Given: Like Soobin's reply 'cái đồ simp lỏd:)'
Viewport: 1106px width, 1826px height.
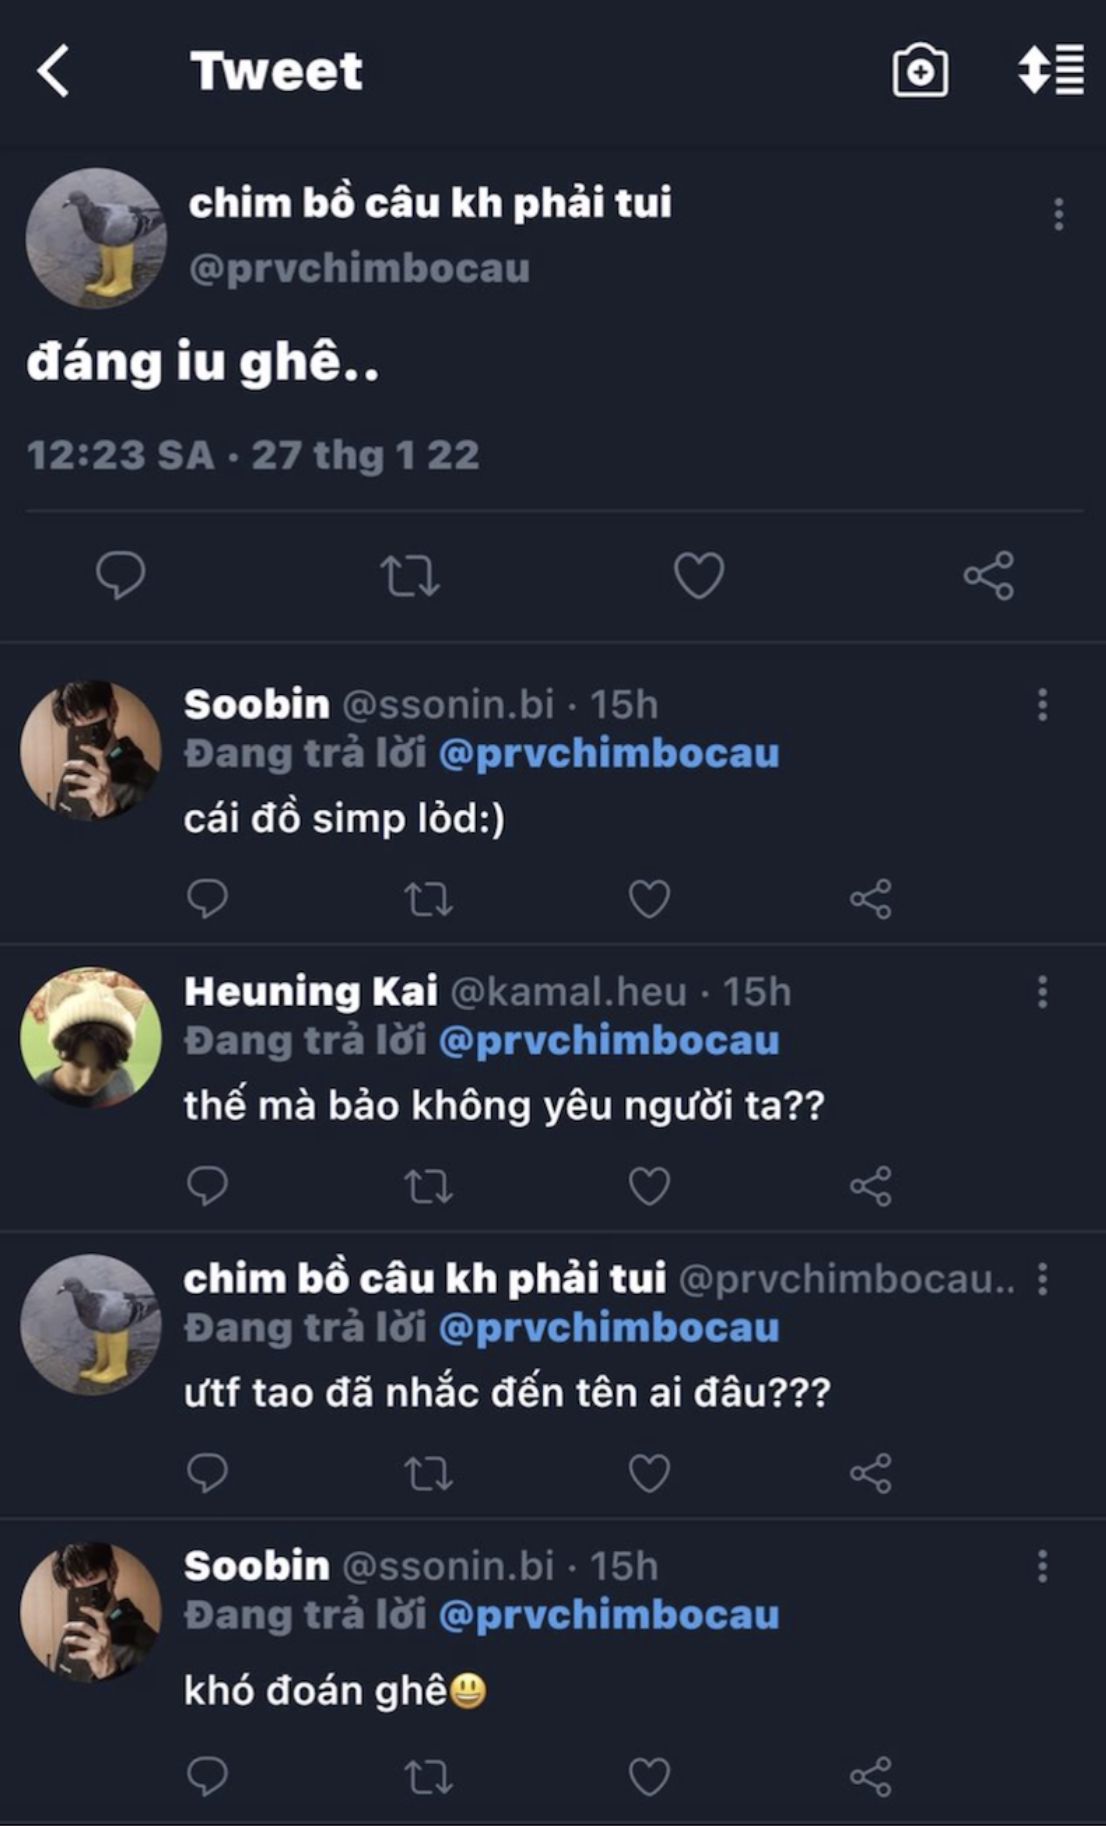Looking at the screenshot, I should coord(649,899).
